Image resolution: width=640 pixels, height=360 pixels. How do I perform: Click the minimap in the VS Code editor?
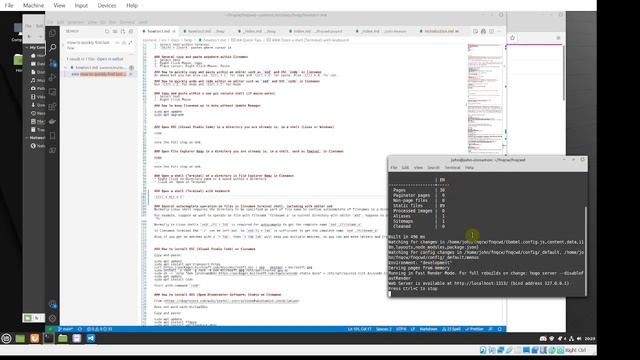484,98
